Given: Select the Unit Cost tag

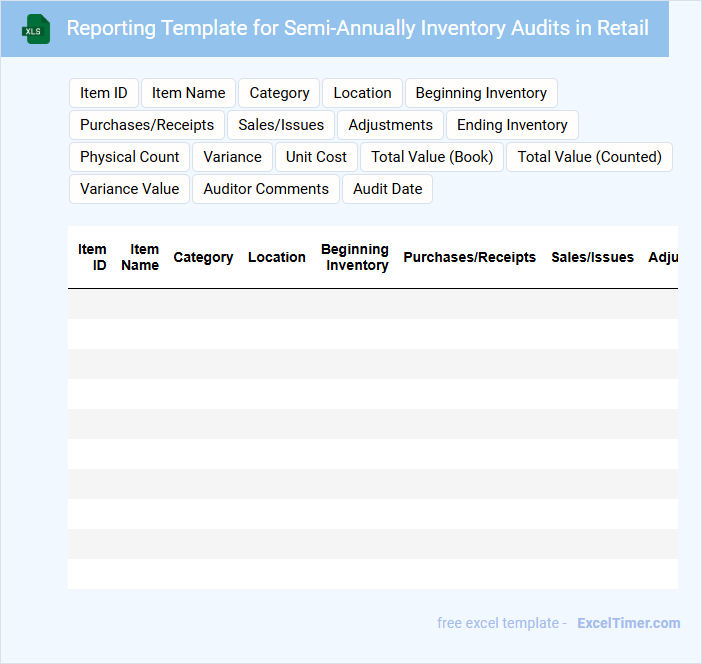Looking at the screenshot, I should coord(316,157).
